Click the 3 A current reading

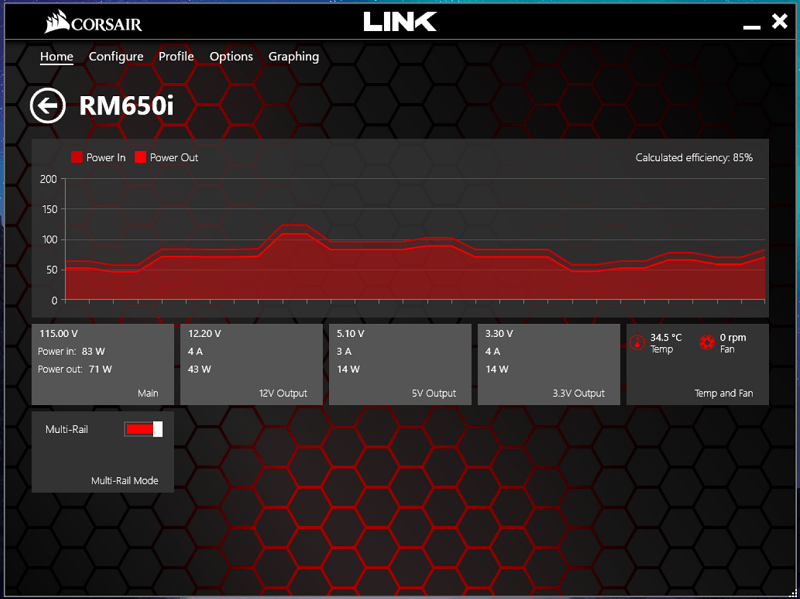click(344, 352)
